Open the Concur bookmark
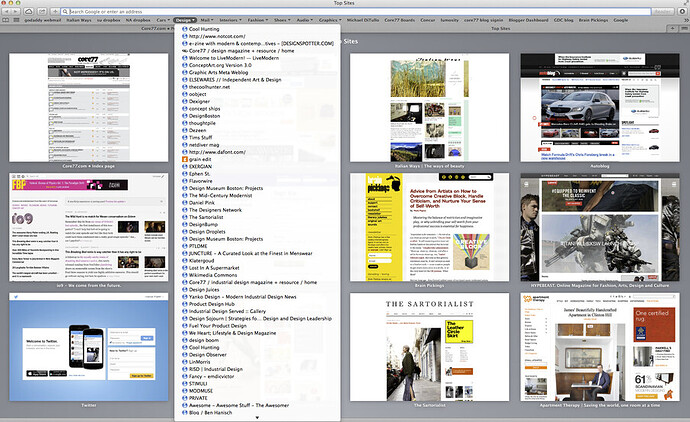 pos(427,20)
